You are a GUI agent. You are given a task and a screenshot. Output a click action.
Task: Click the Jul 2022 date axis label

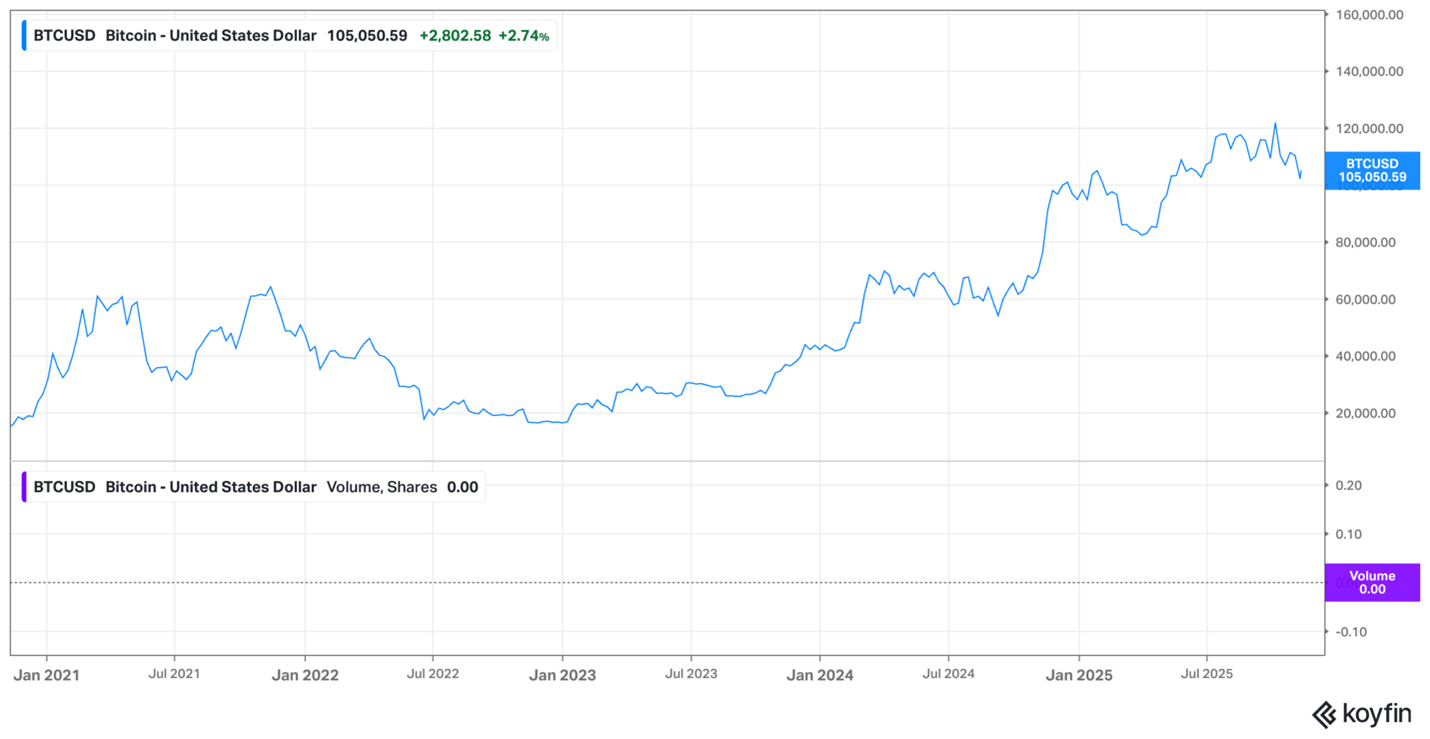pos(433,674)
